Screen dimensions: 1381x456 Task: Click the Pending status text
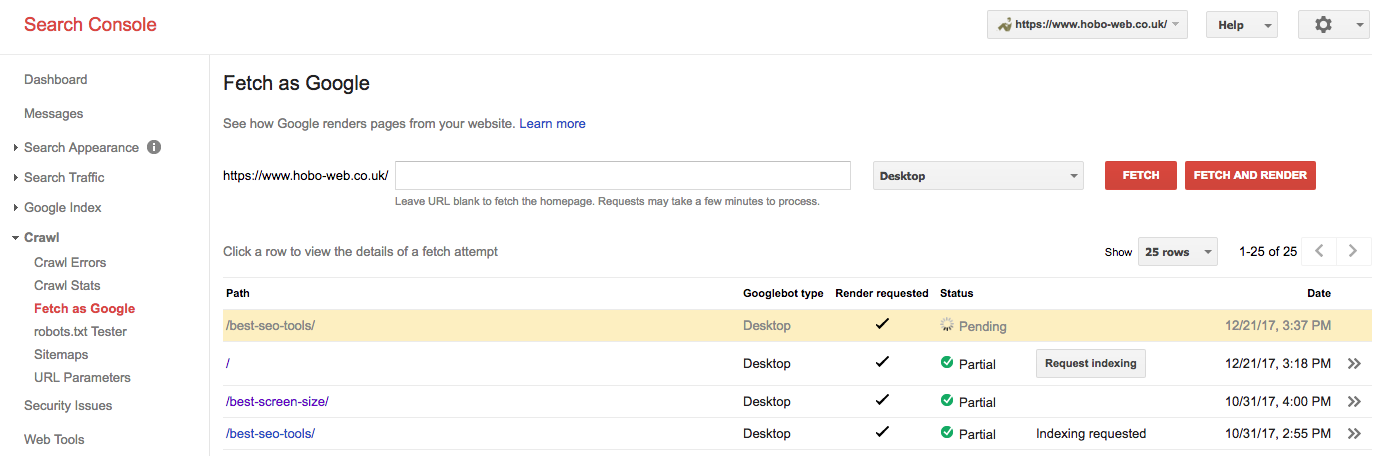coord(983,326)
